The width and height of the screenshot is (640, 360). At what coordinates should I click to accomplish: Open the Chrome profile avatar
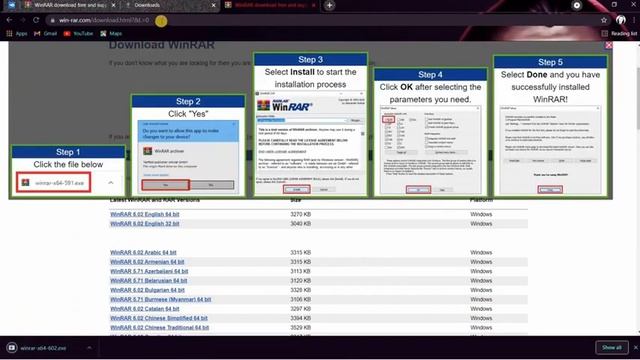click(621, 20)
